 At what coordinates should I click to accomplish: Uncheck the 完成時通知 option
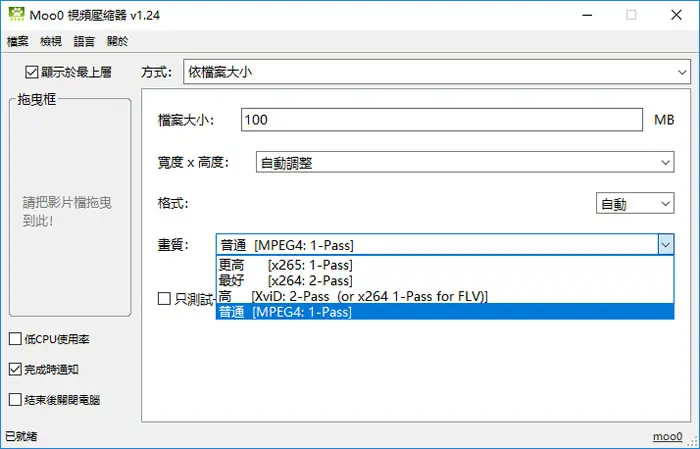coord(15,369)
